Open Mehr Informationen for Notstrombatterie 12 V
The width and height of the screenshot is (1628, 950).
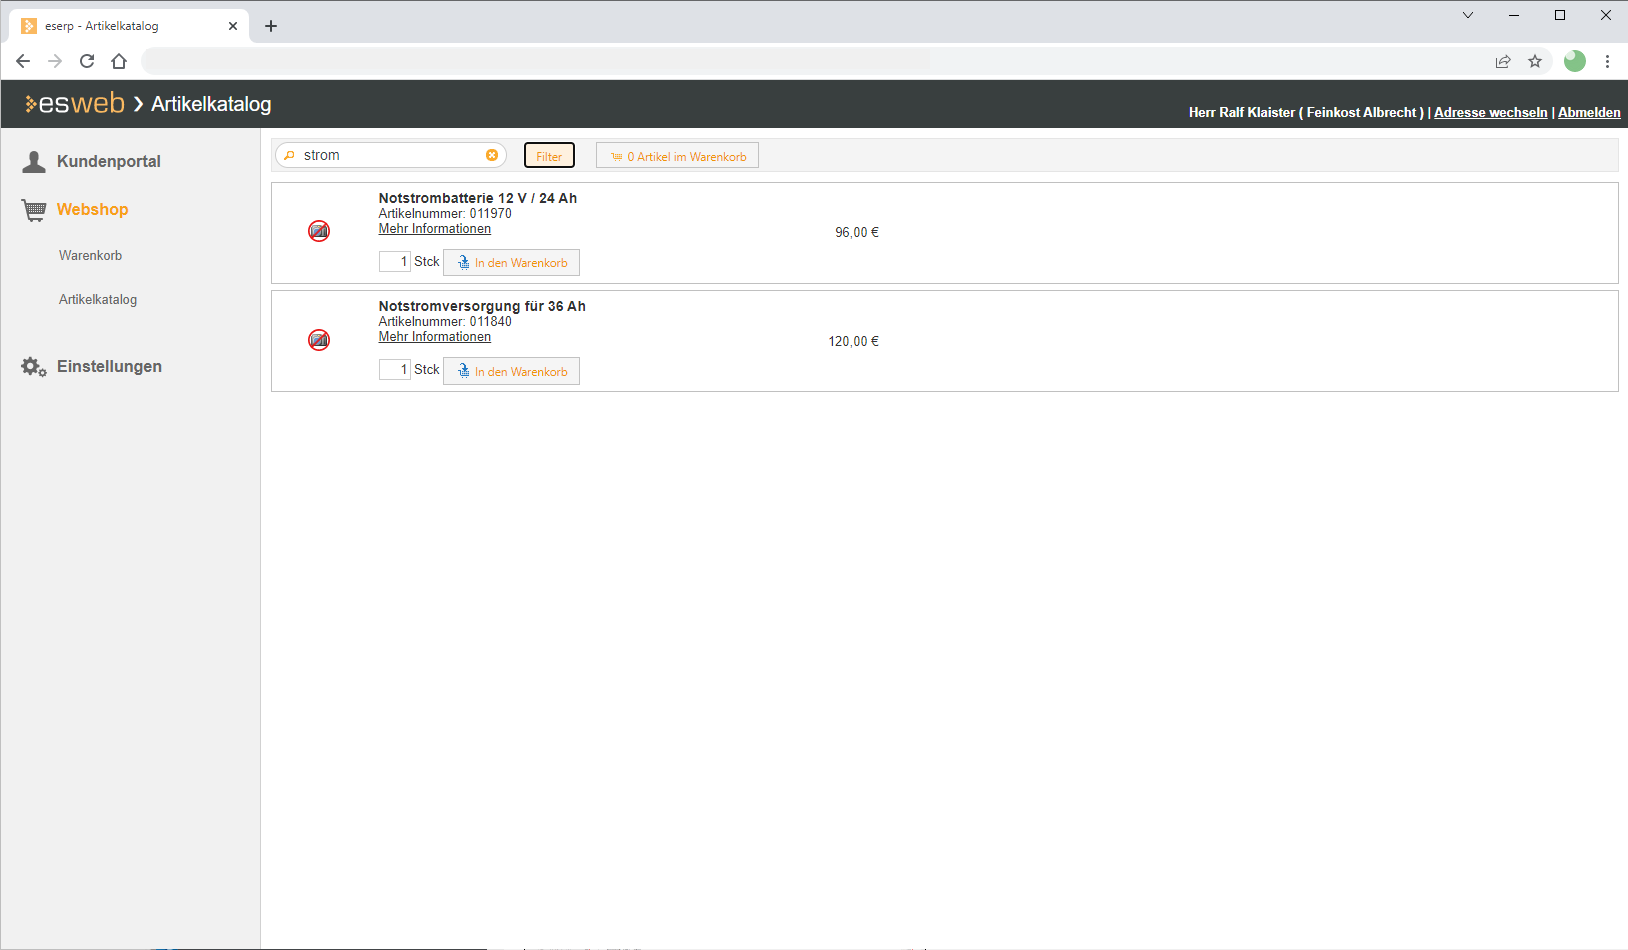click(435, 229)
